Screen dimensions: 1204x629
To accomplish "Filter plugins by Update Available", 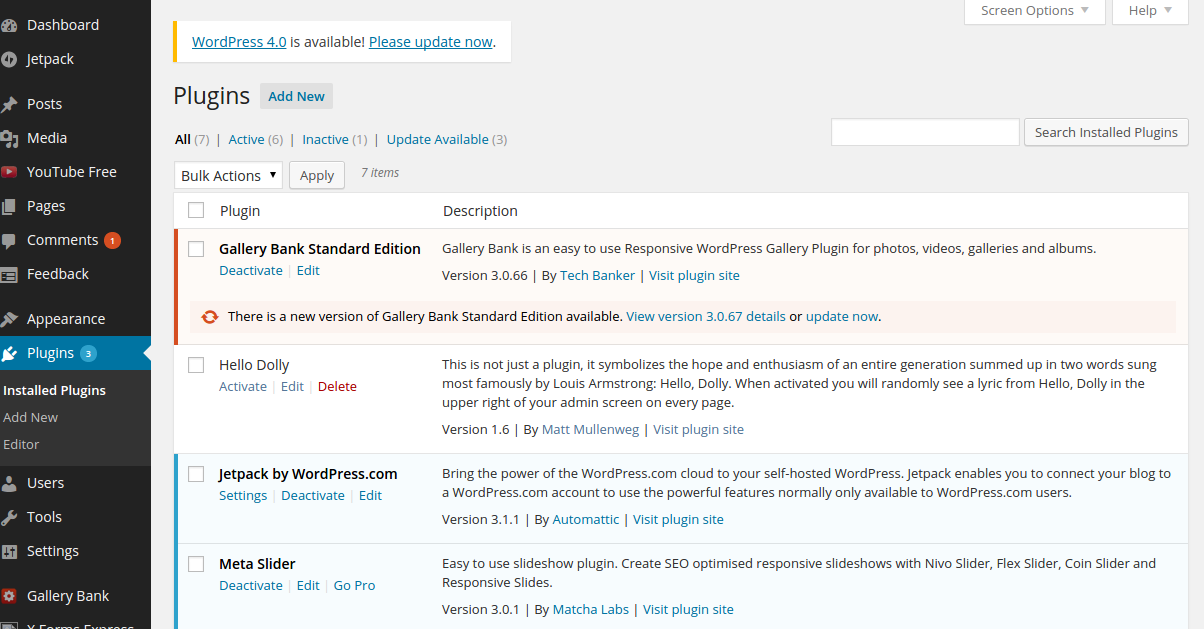I will 437,140.
